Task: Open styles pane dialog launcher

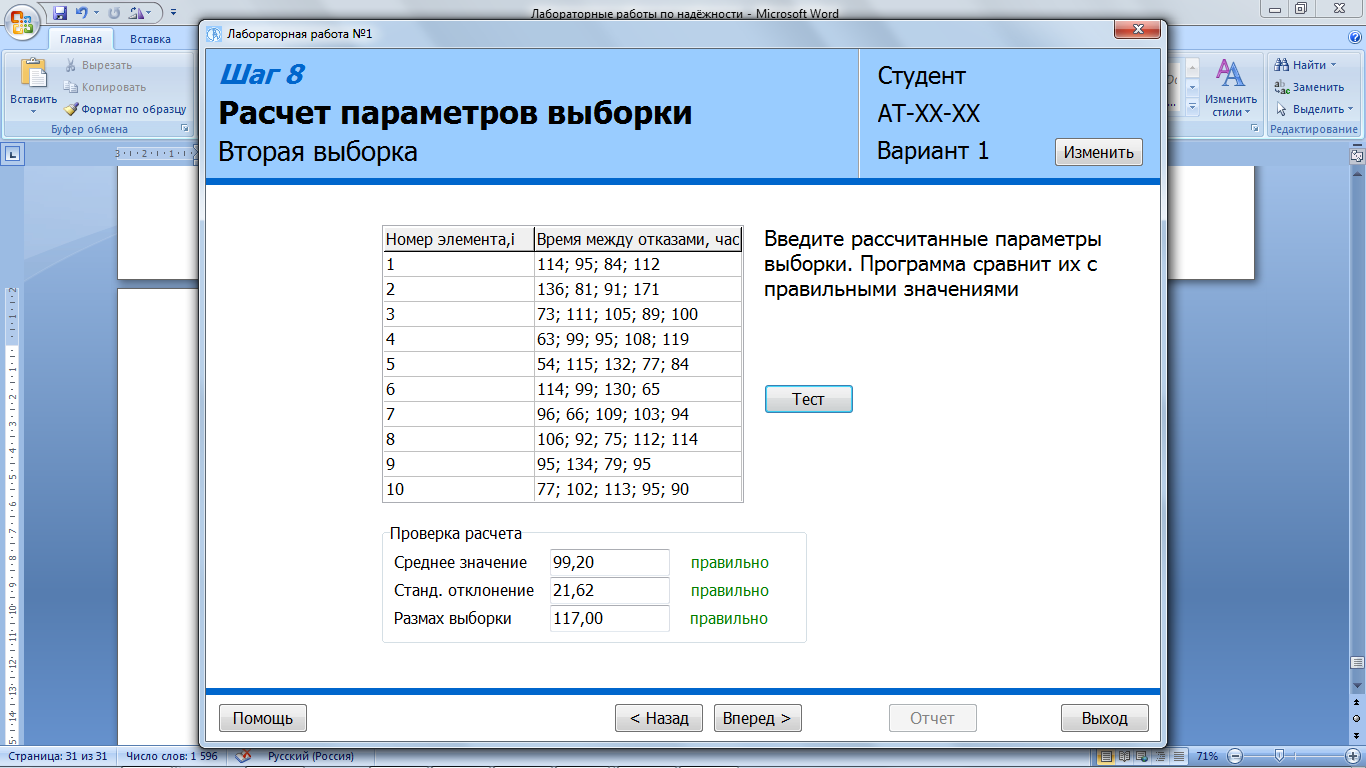Action: click(x=1257, y=129)
